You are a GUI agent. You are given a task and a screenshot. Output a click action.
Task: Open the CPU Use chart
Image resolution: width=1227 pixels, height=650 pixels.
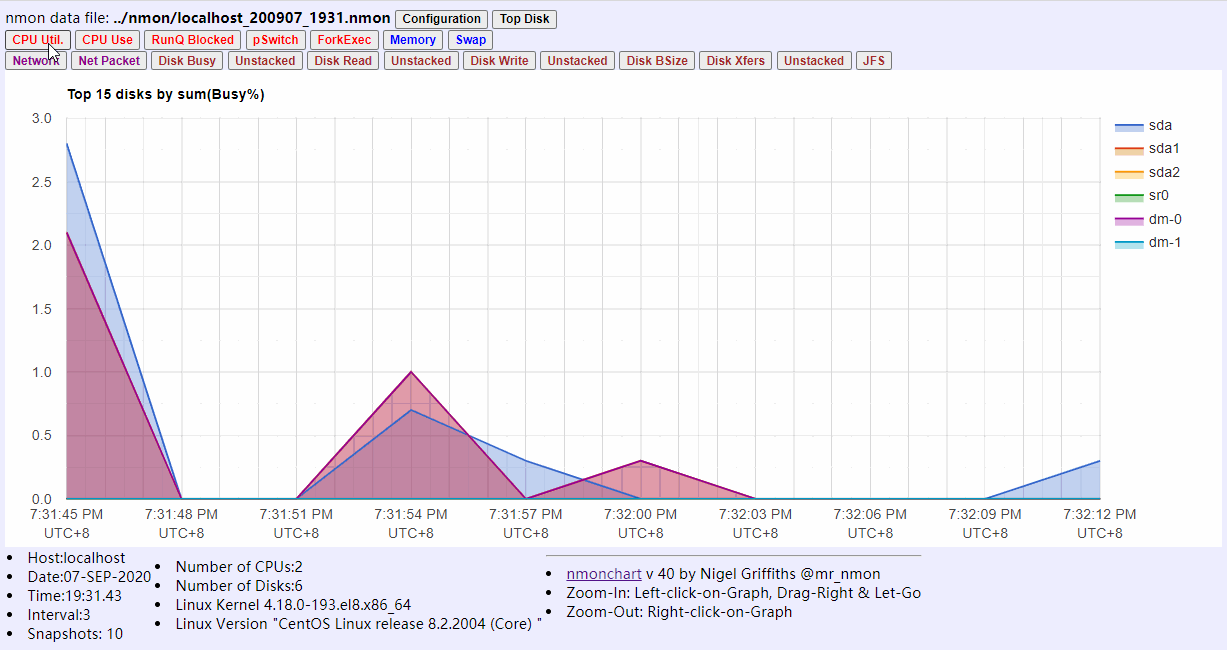tap(107, 39)
